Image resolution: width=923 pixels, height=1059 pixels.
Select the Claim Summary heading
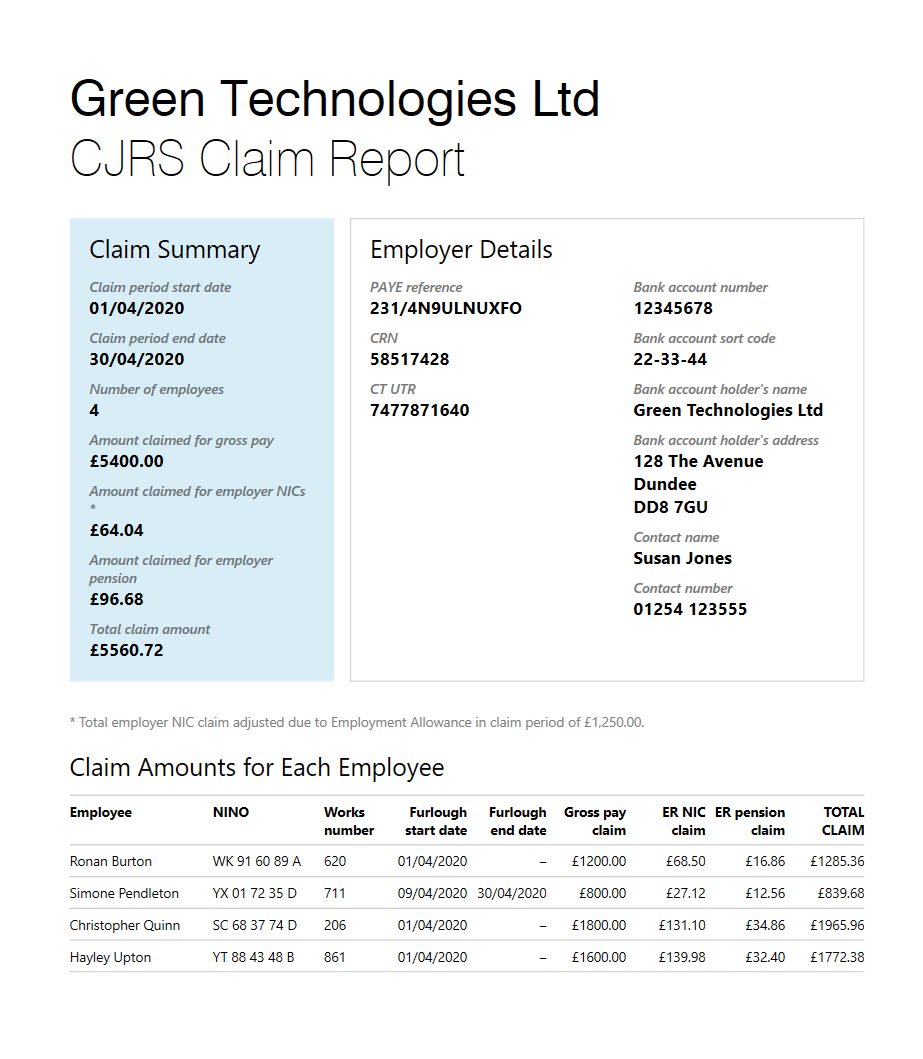(175, 250)
